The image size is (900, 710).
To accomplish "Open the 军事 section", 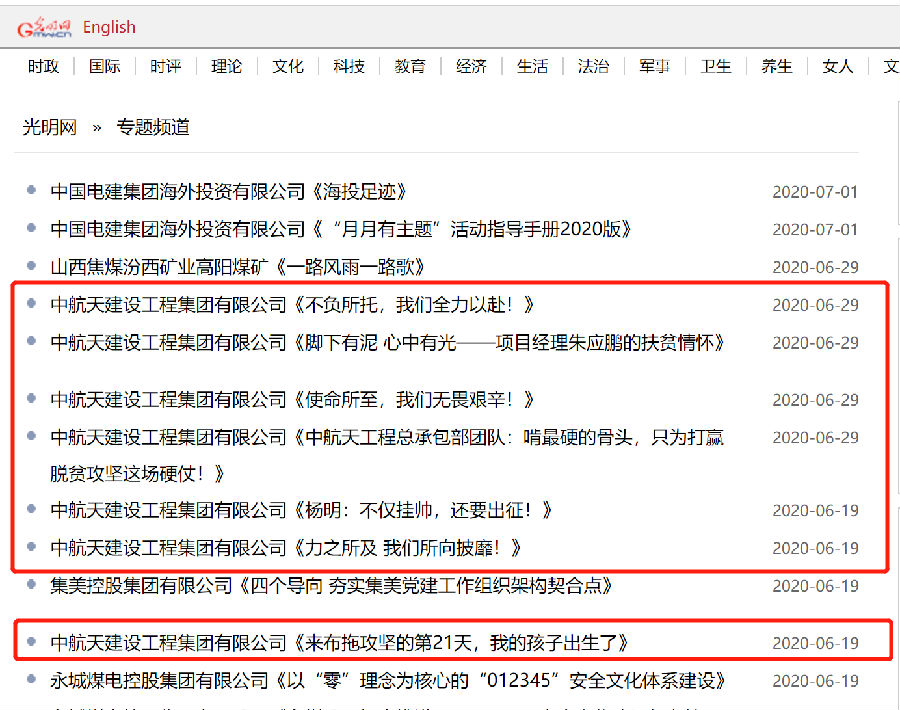I will coord(654,66).
